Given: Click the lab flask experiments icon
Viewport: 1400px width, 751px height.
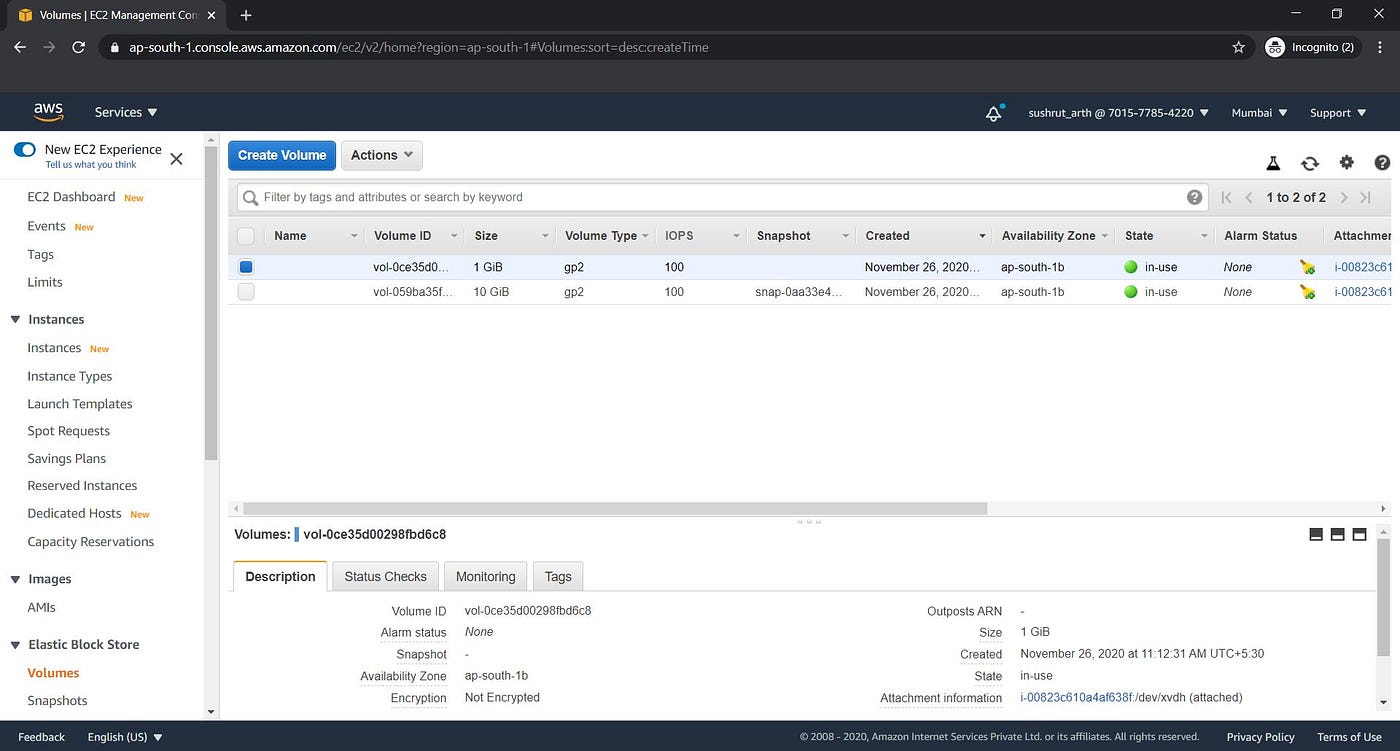Looking at the screenshot, I should [1273, 163].
